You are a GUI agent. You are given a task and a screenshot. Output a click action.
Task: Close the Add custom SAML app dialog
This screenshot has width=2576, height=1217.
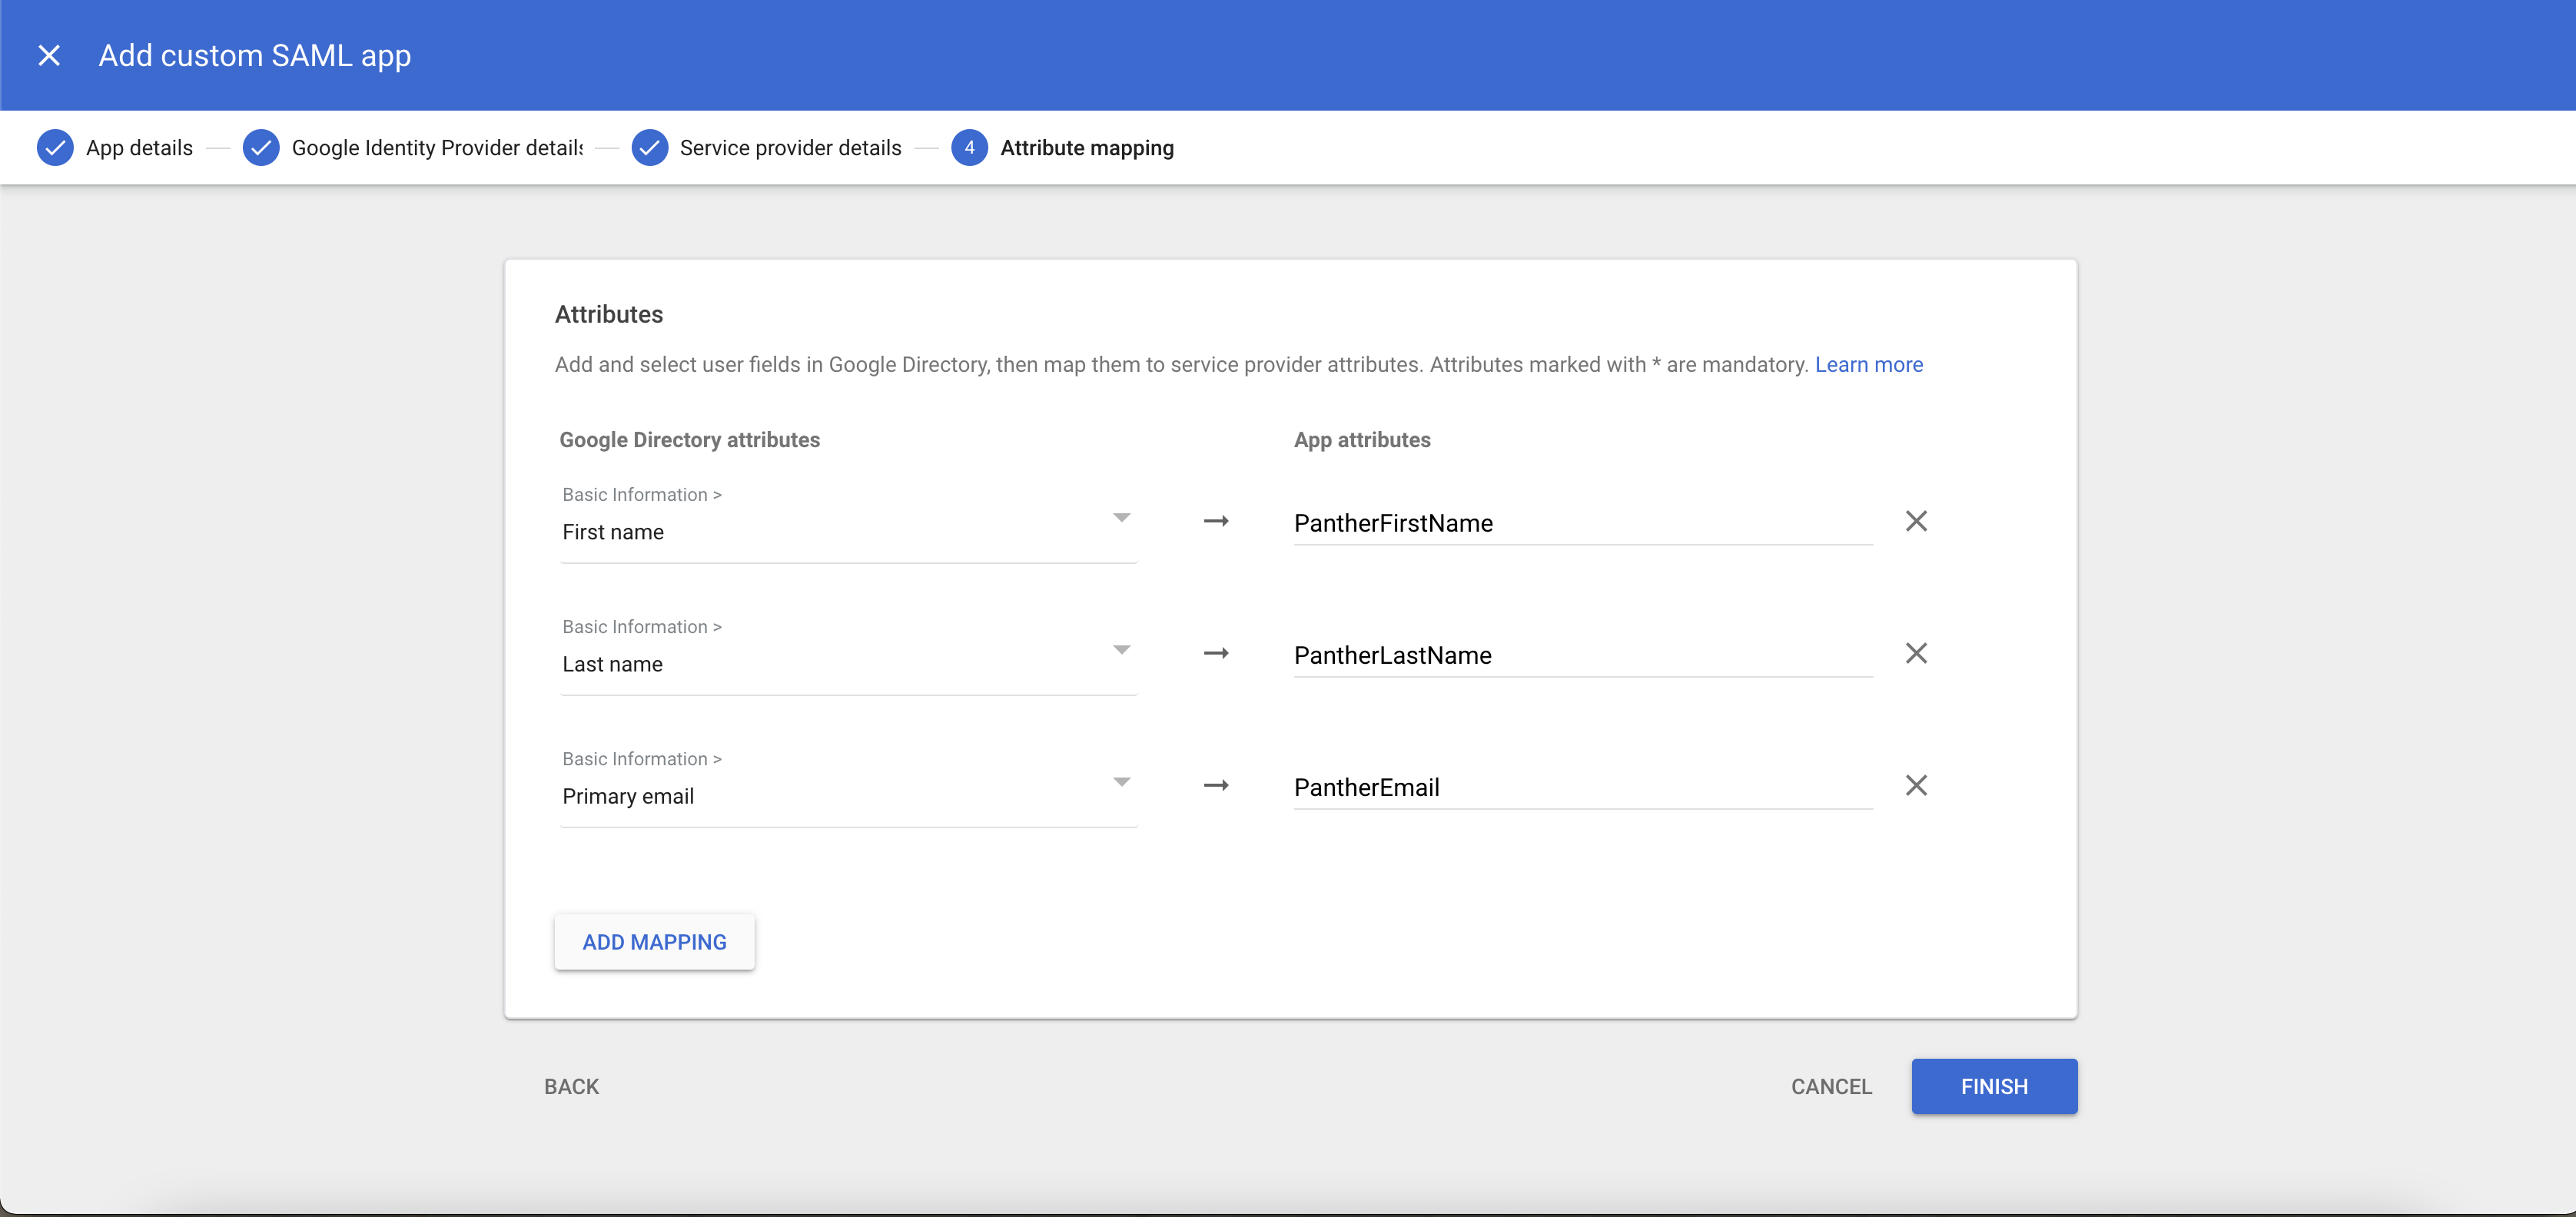click(x=49, y=56)
